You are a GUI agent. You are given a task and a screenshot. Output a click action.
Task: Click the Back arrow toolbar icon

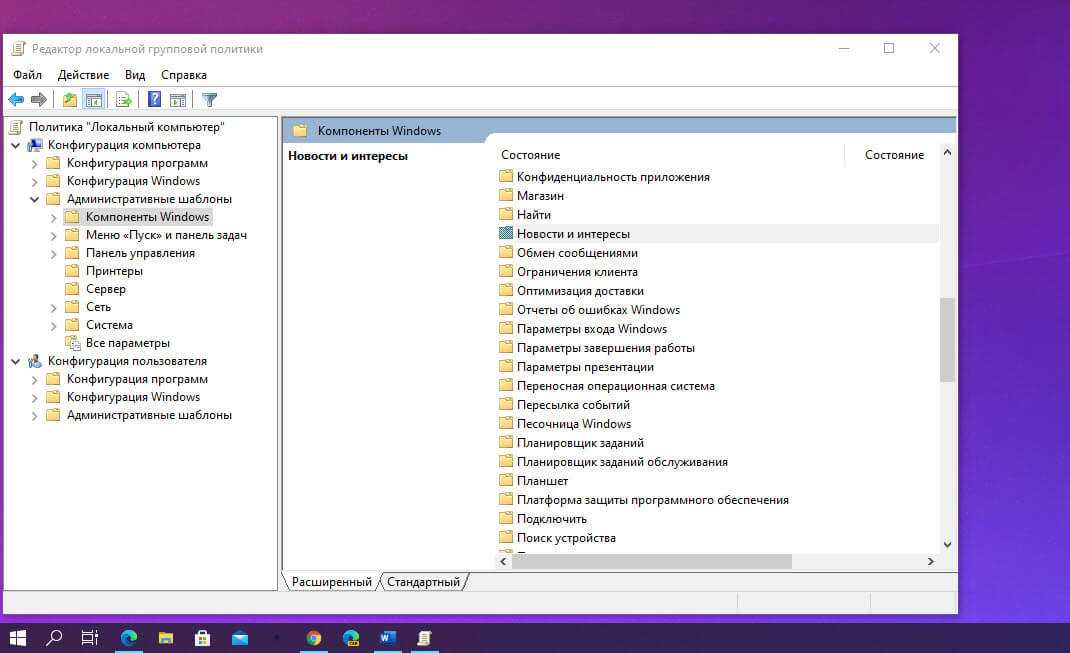[16, 100]
